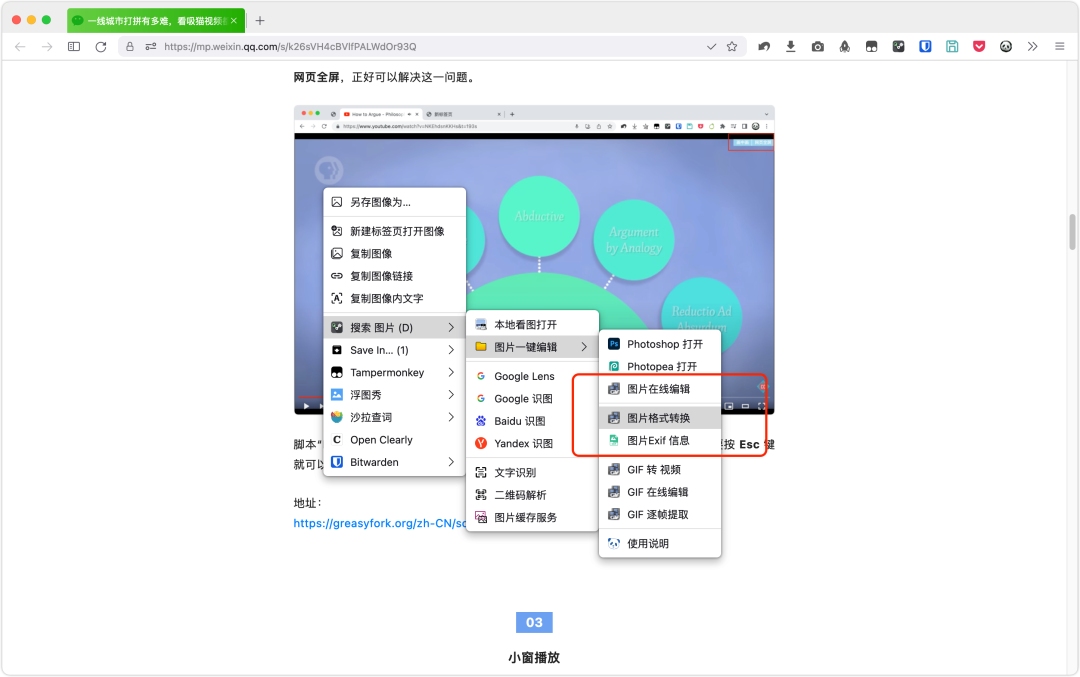The height and width of the screenshot is (677, 1080).
Task: Select 复制图像 in the context menu
Action: [x=395, y=253]
